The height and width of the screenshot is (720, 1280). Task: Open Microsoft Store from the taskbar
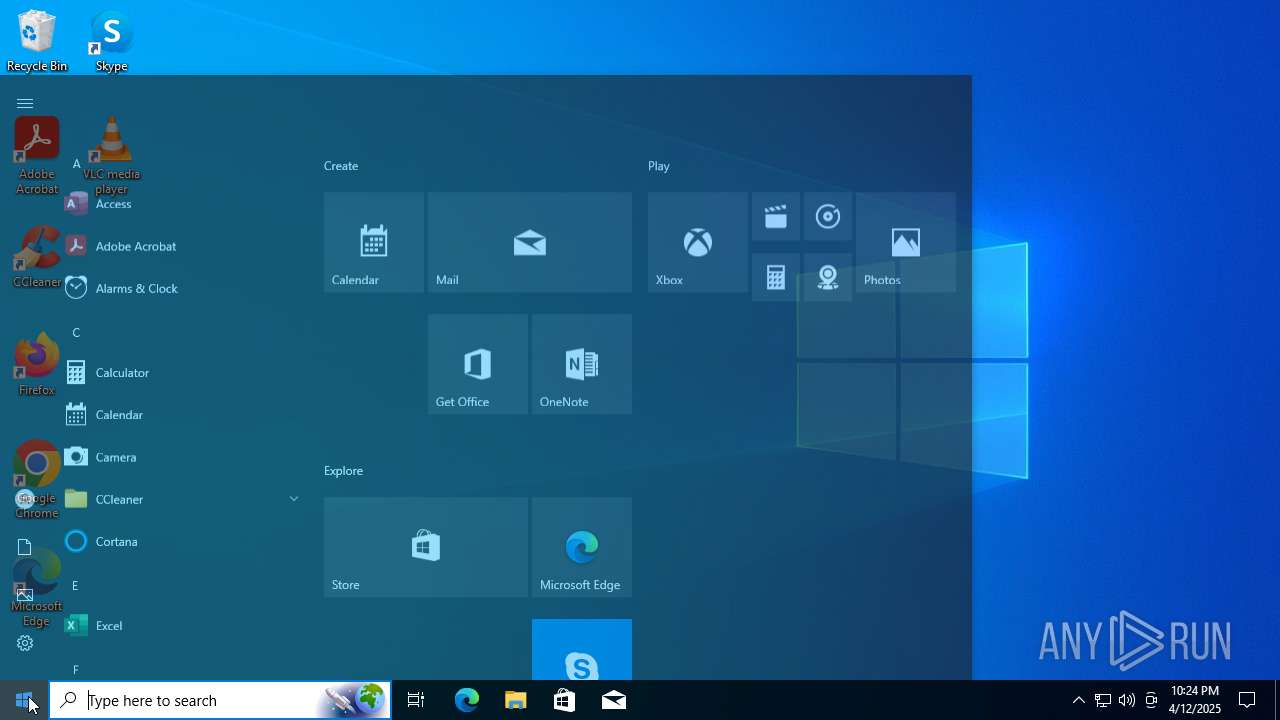click(565, 700)
